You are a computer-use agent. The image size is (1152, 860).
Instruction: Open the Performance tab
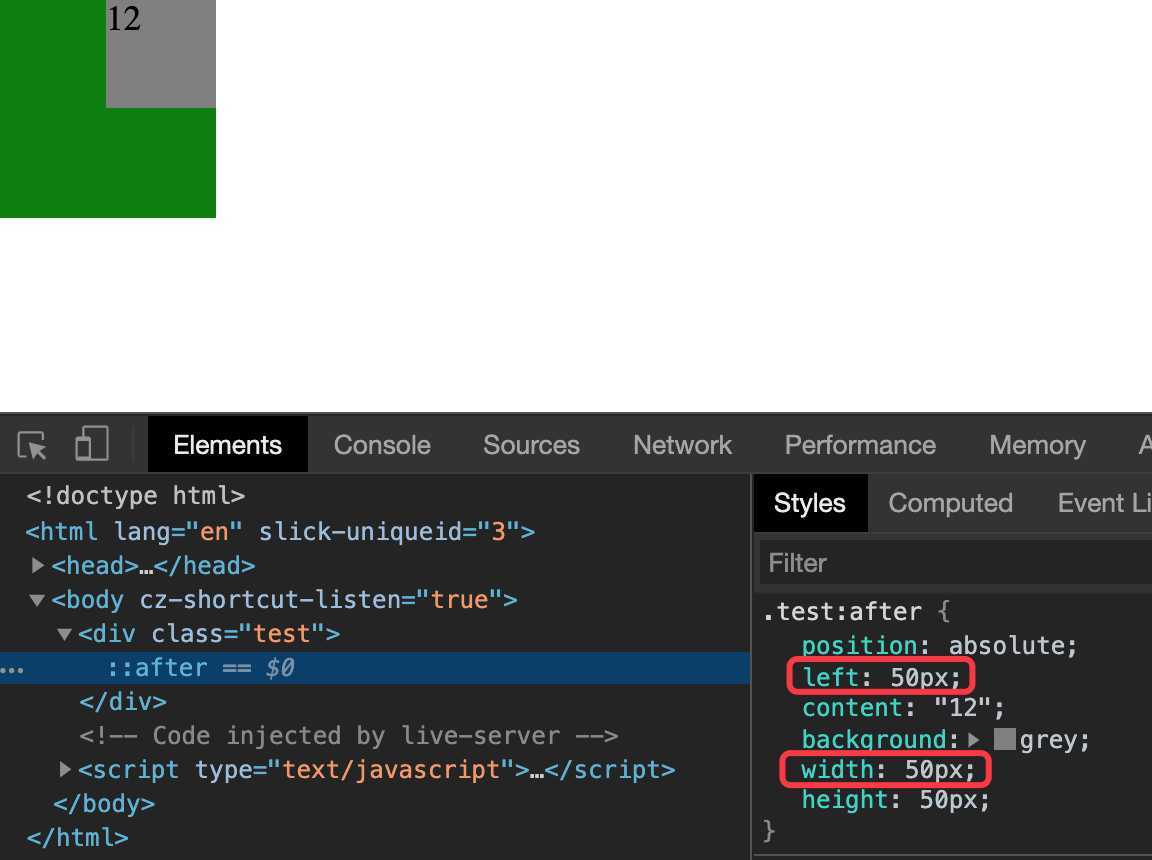tap(860, 445)
